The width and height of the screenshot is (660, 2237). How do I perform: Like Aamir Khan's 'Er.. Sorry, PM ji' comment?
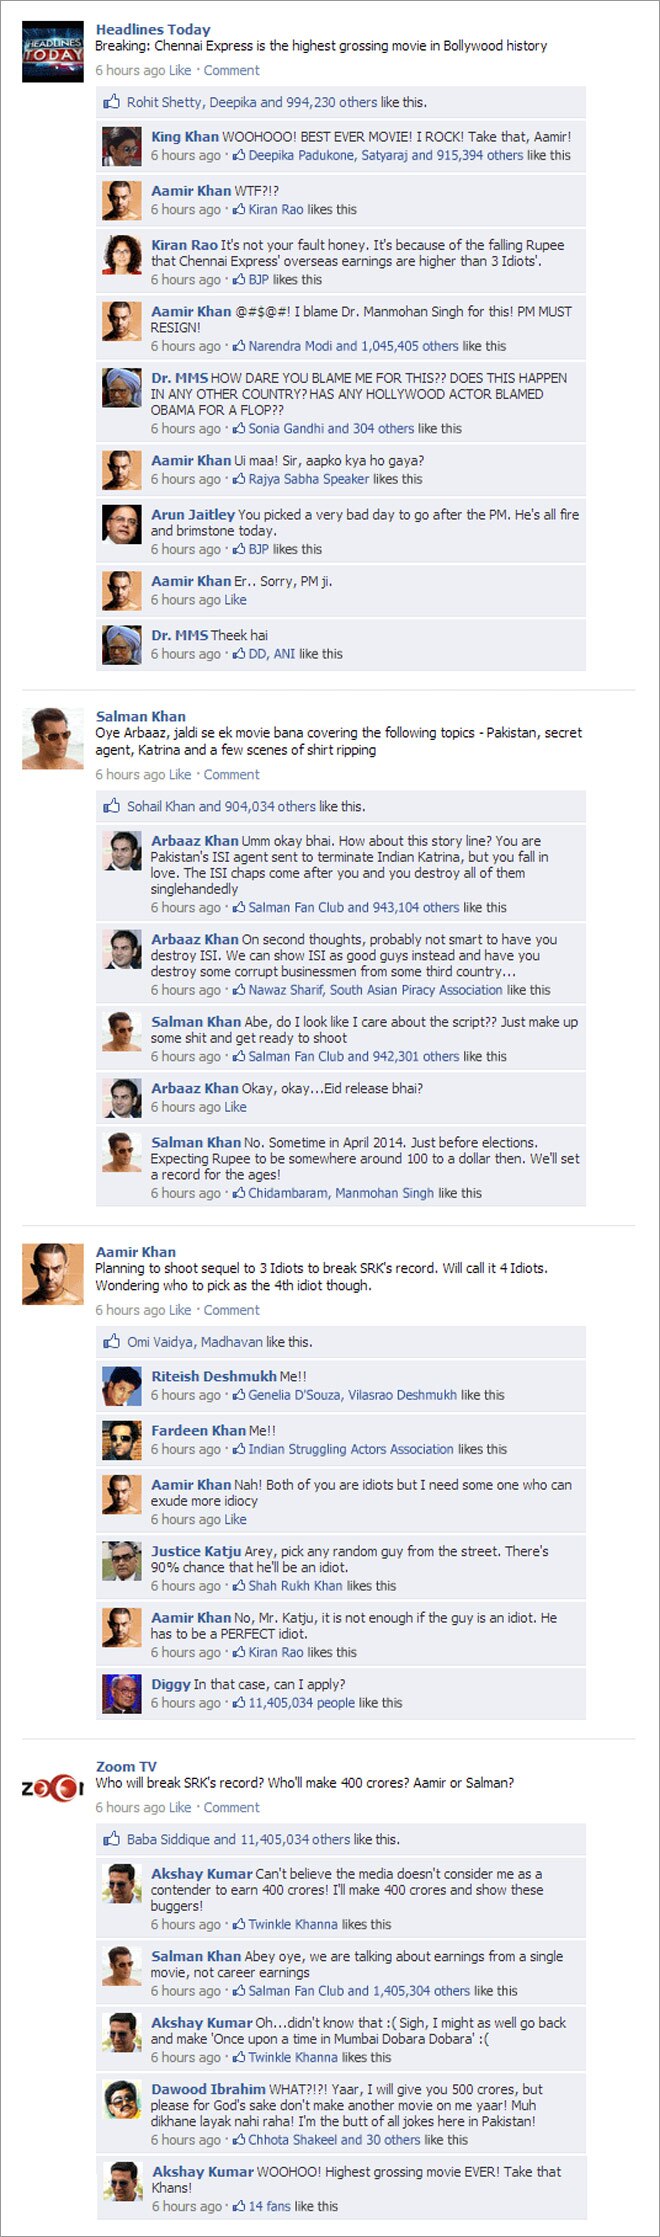235,600
